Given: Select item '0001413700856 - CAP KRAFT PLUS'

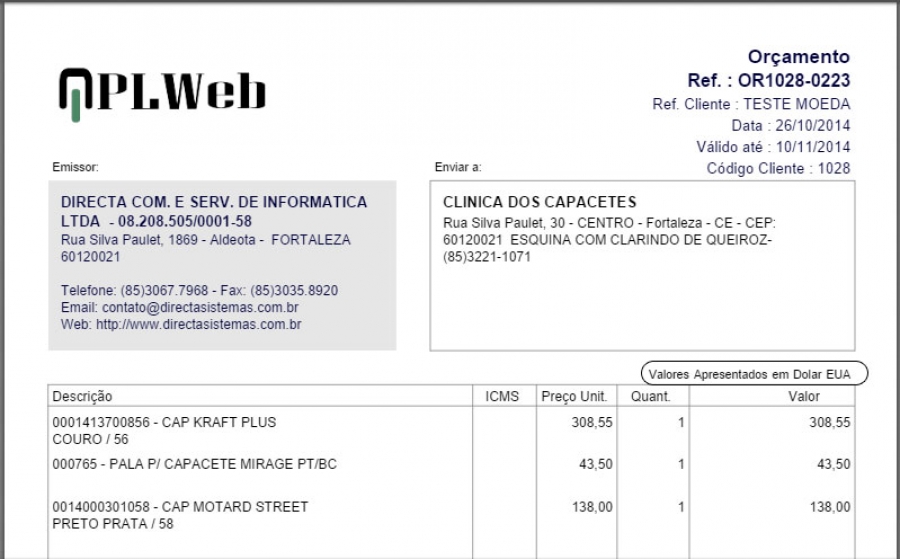Looking at the screenshot, I should (164, 422).
